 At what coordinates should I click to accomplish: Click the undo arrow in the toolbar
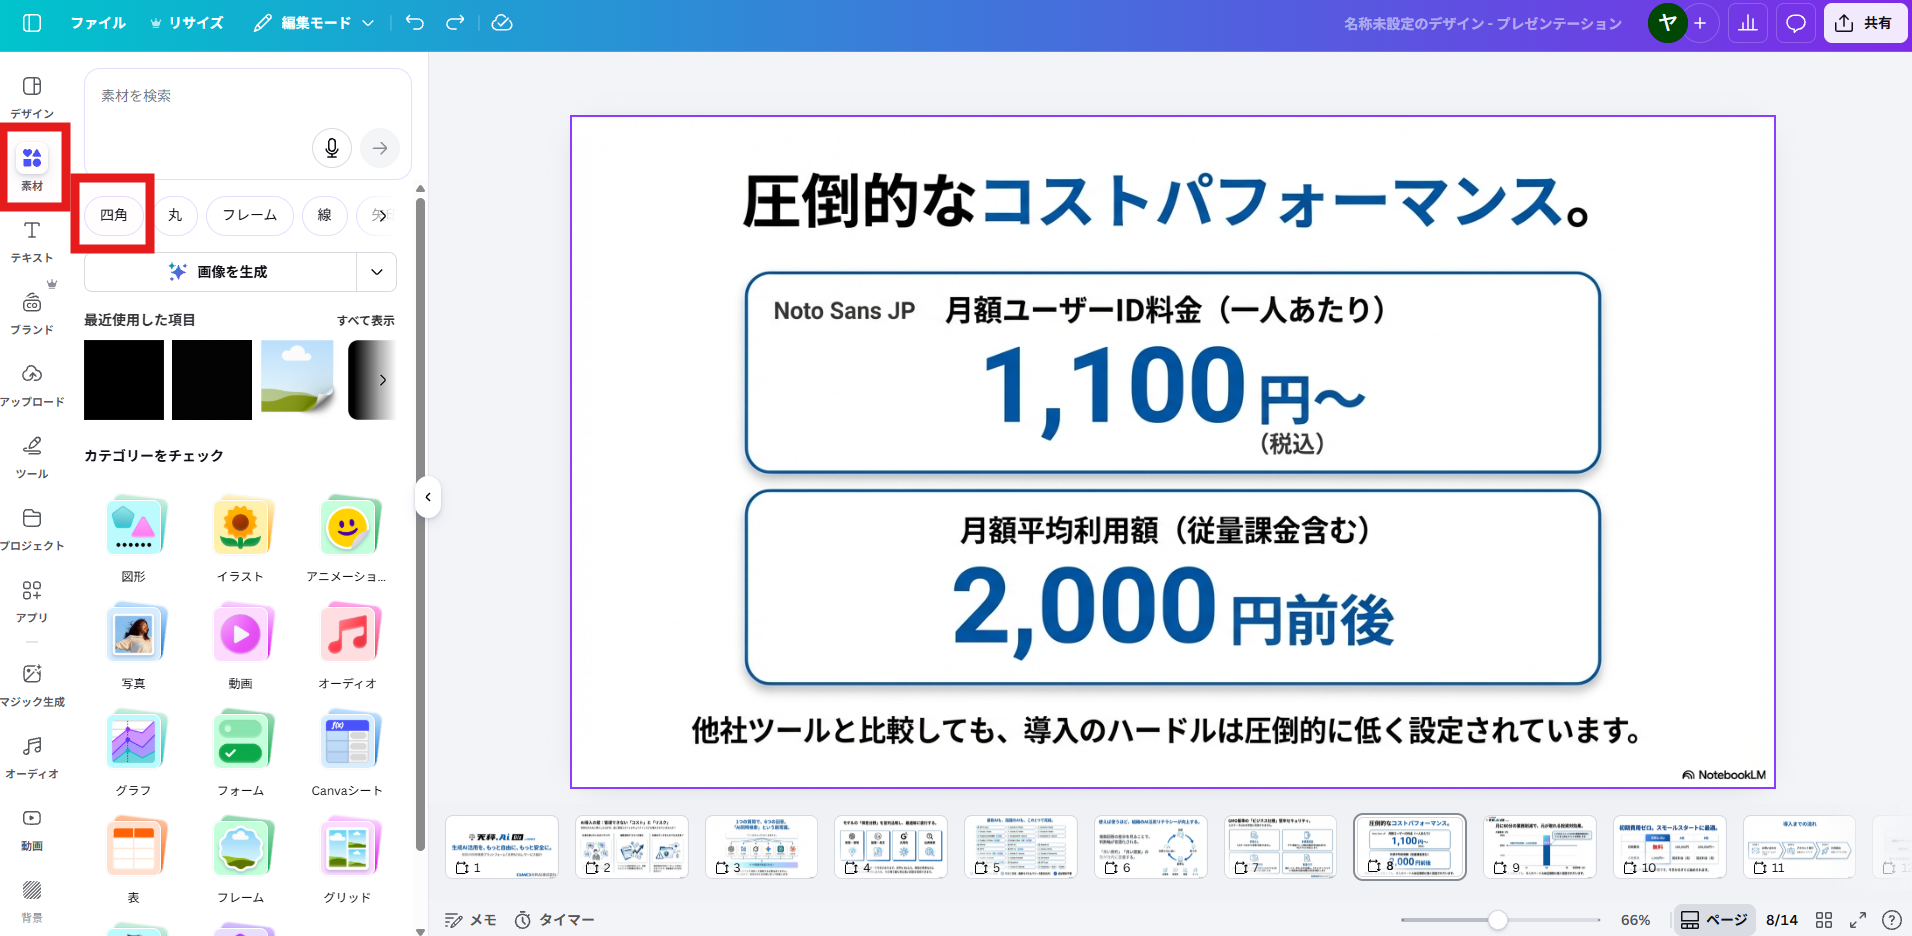click(x=413, y=22)
